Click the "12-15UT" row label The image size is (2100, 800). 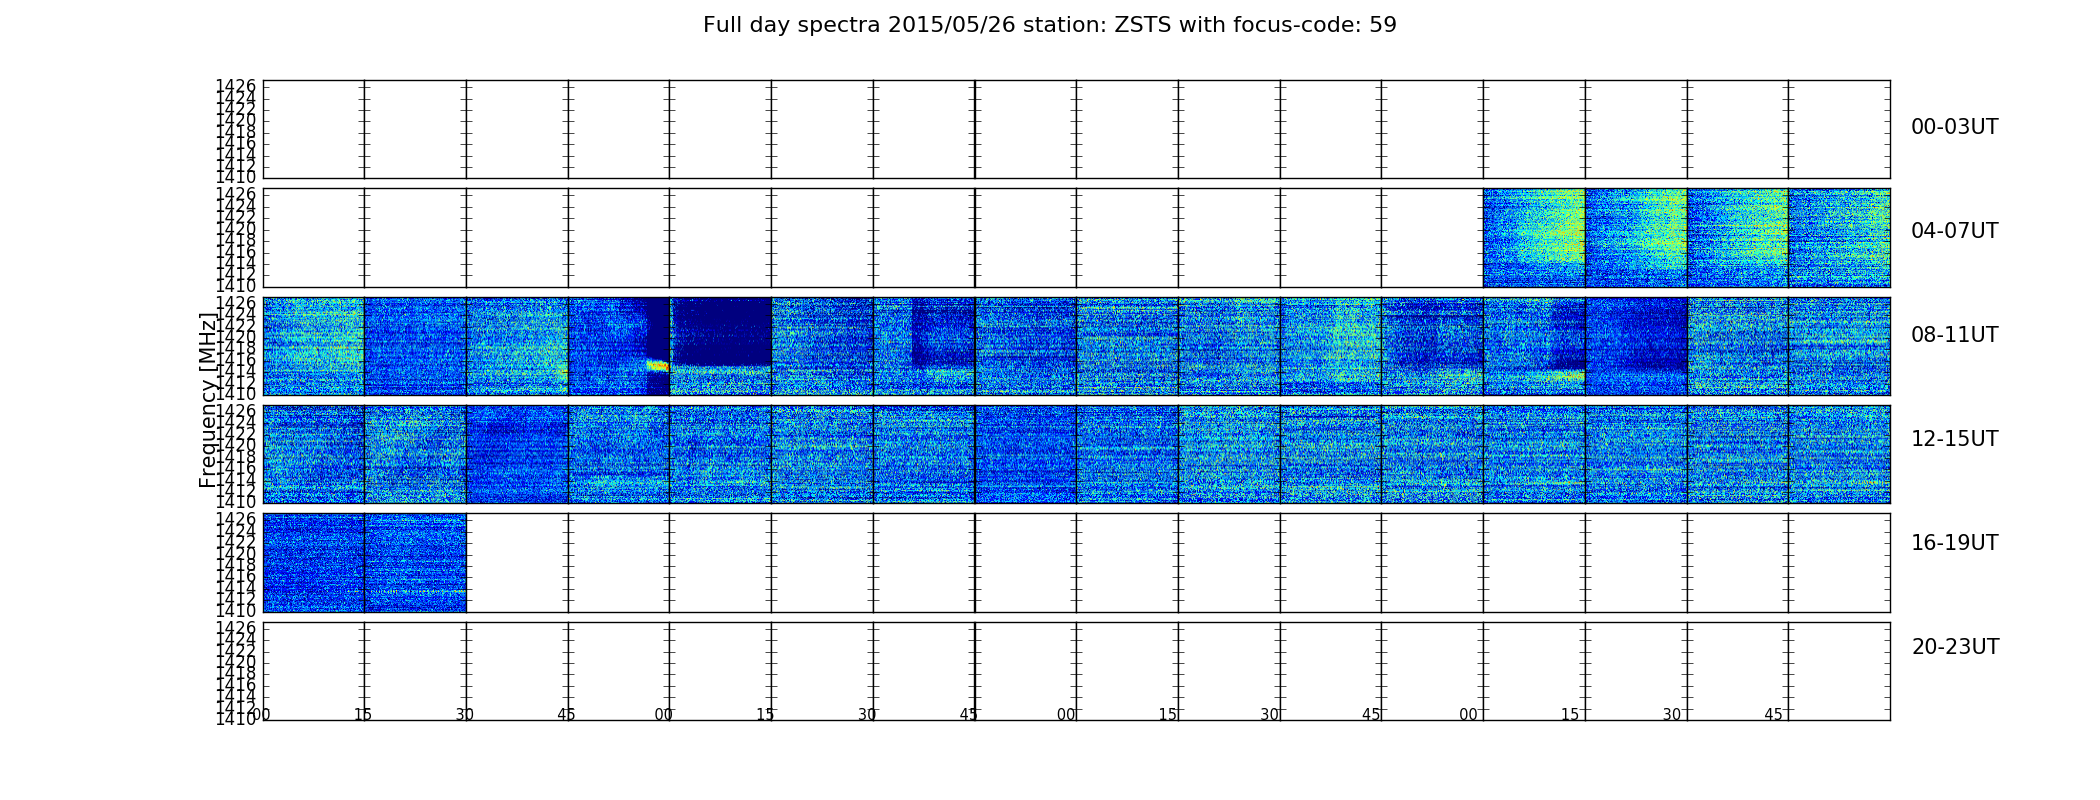coord(1954,439)
